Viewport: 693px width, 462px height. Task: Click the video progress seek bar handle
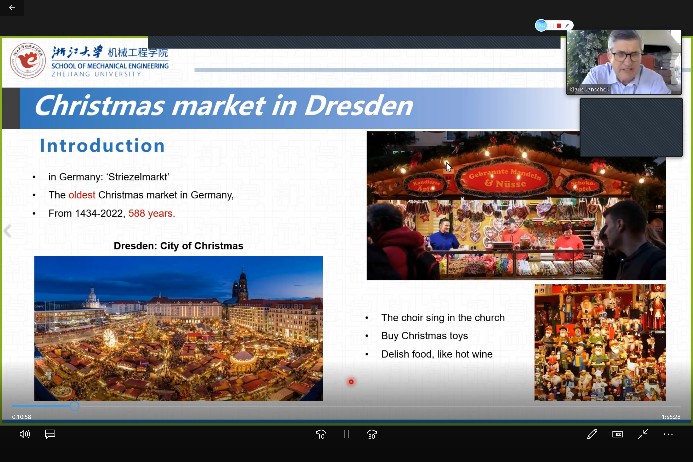tap(74, 407)
